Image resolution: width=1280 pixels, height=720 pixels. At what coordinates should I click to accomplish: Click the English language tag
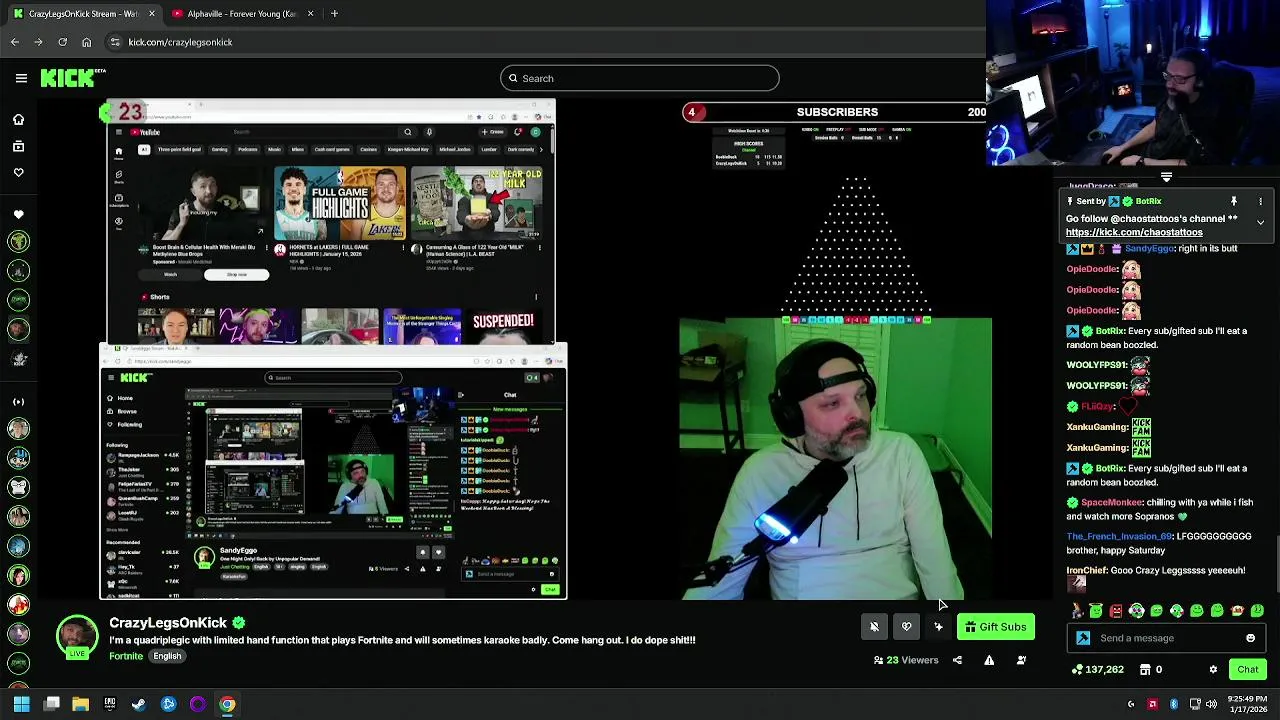(x=167, y=656)
